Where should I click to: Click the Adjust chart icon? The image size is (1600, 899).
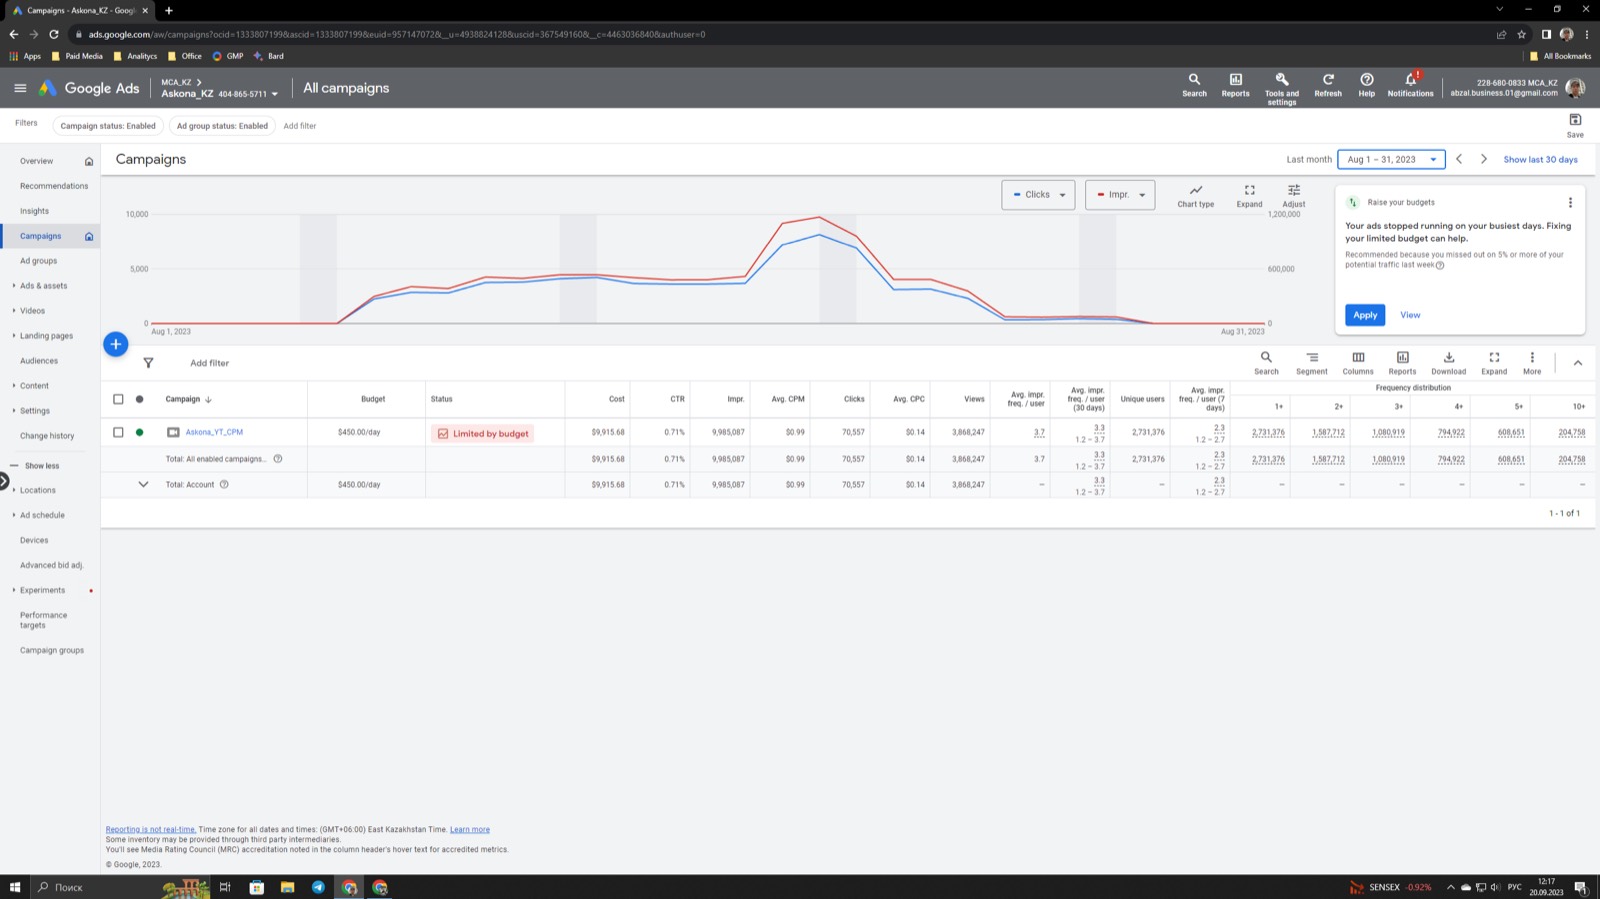pyautogui.click(x=1294, y=190)
